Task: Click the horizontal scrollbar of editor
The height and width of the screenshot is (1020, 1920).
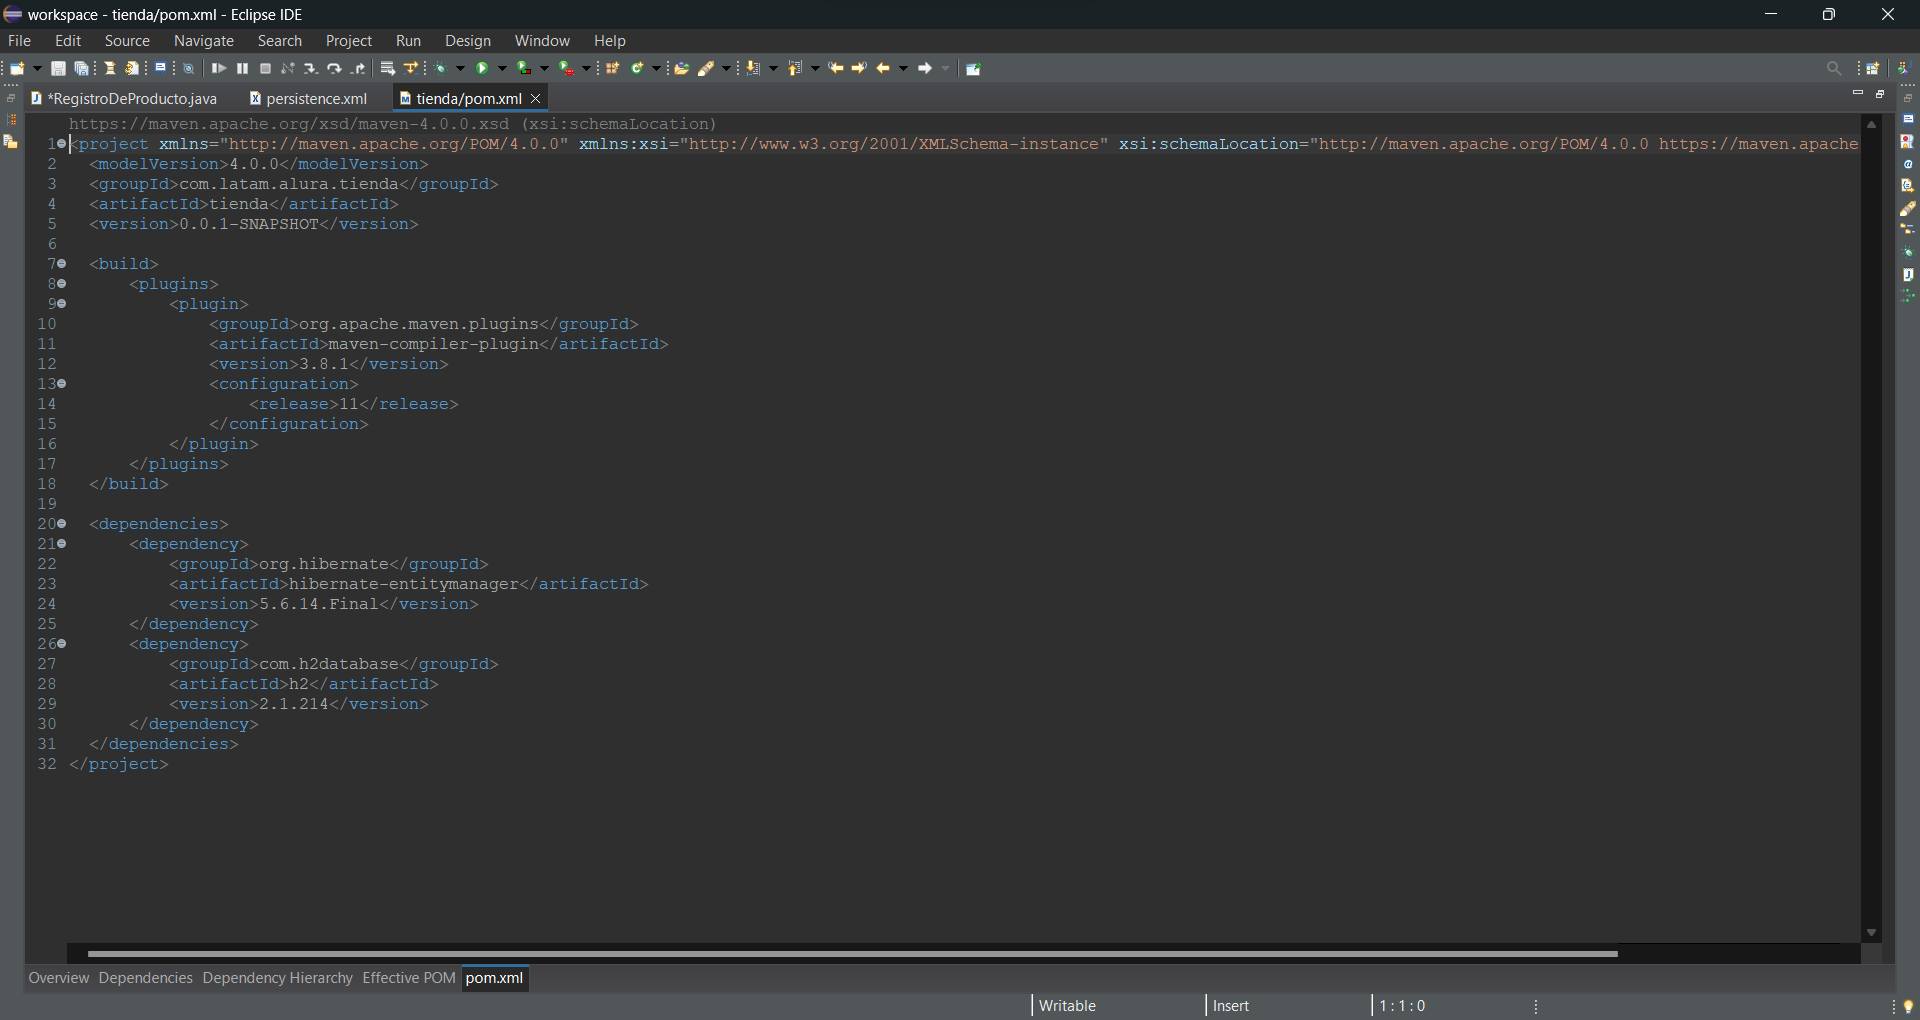Action: tap(852, 954)
